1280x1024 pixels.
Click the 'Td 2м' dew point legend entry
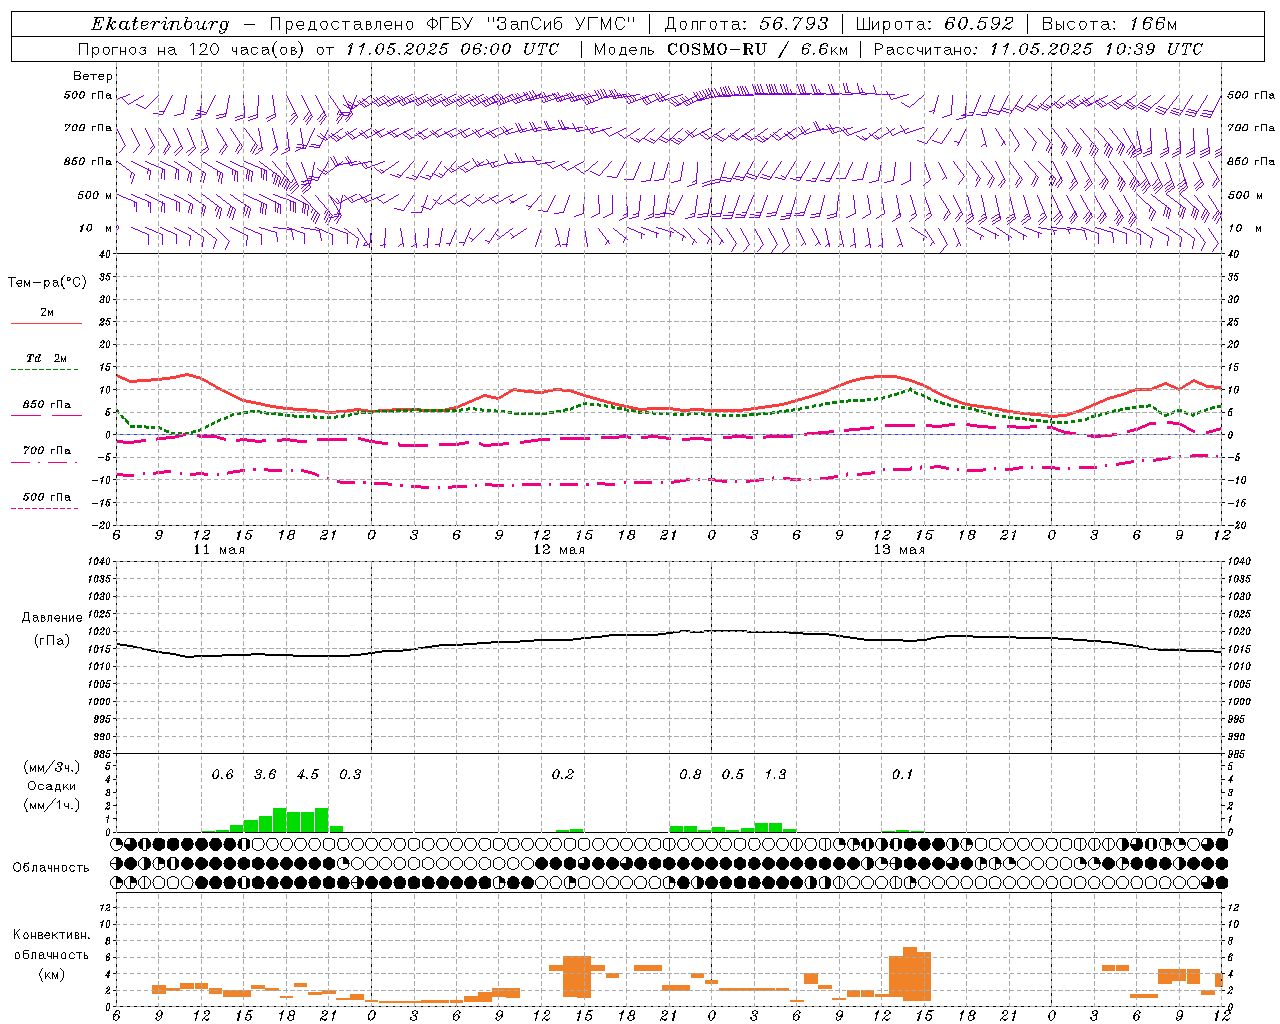[47, 358]
